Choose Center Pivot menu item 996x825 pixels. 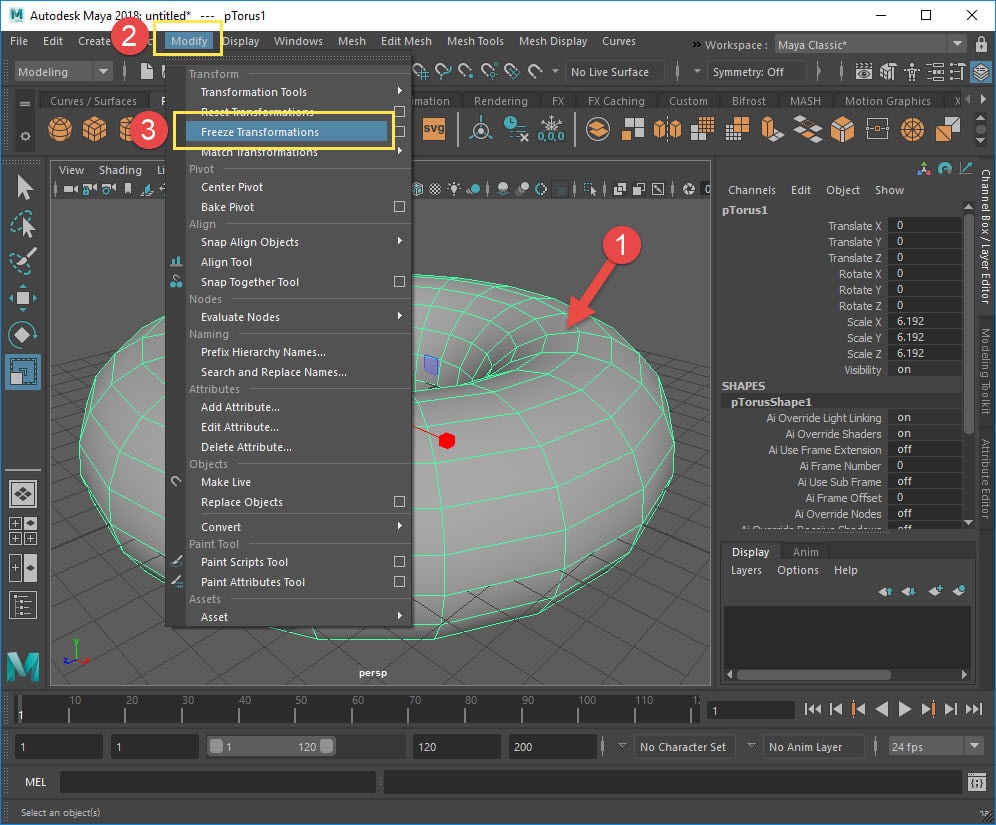pyautogui.click(x=232, y=187)
